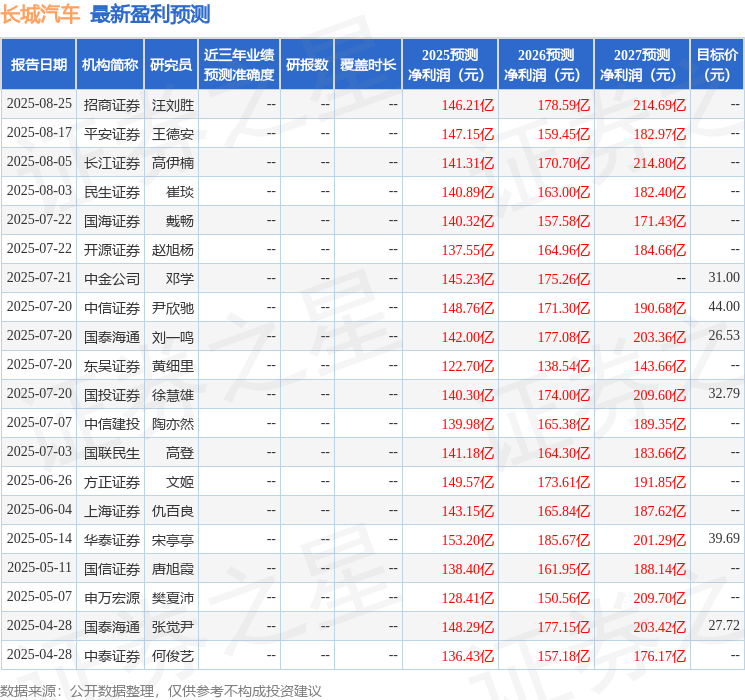Select institution 东吴证券
745x700 pixels.
click(112, 366)
